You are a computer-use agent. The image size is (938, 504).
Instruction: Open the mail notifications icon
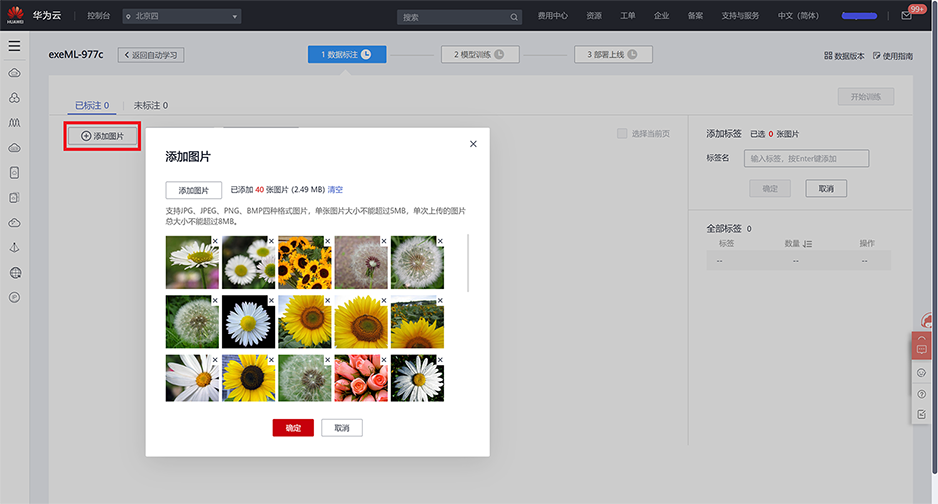click(907, 16)
